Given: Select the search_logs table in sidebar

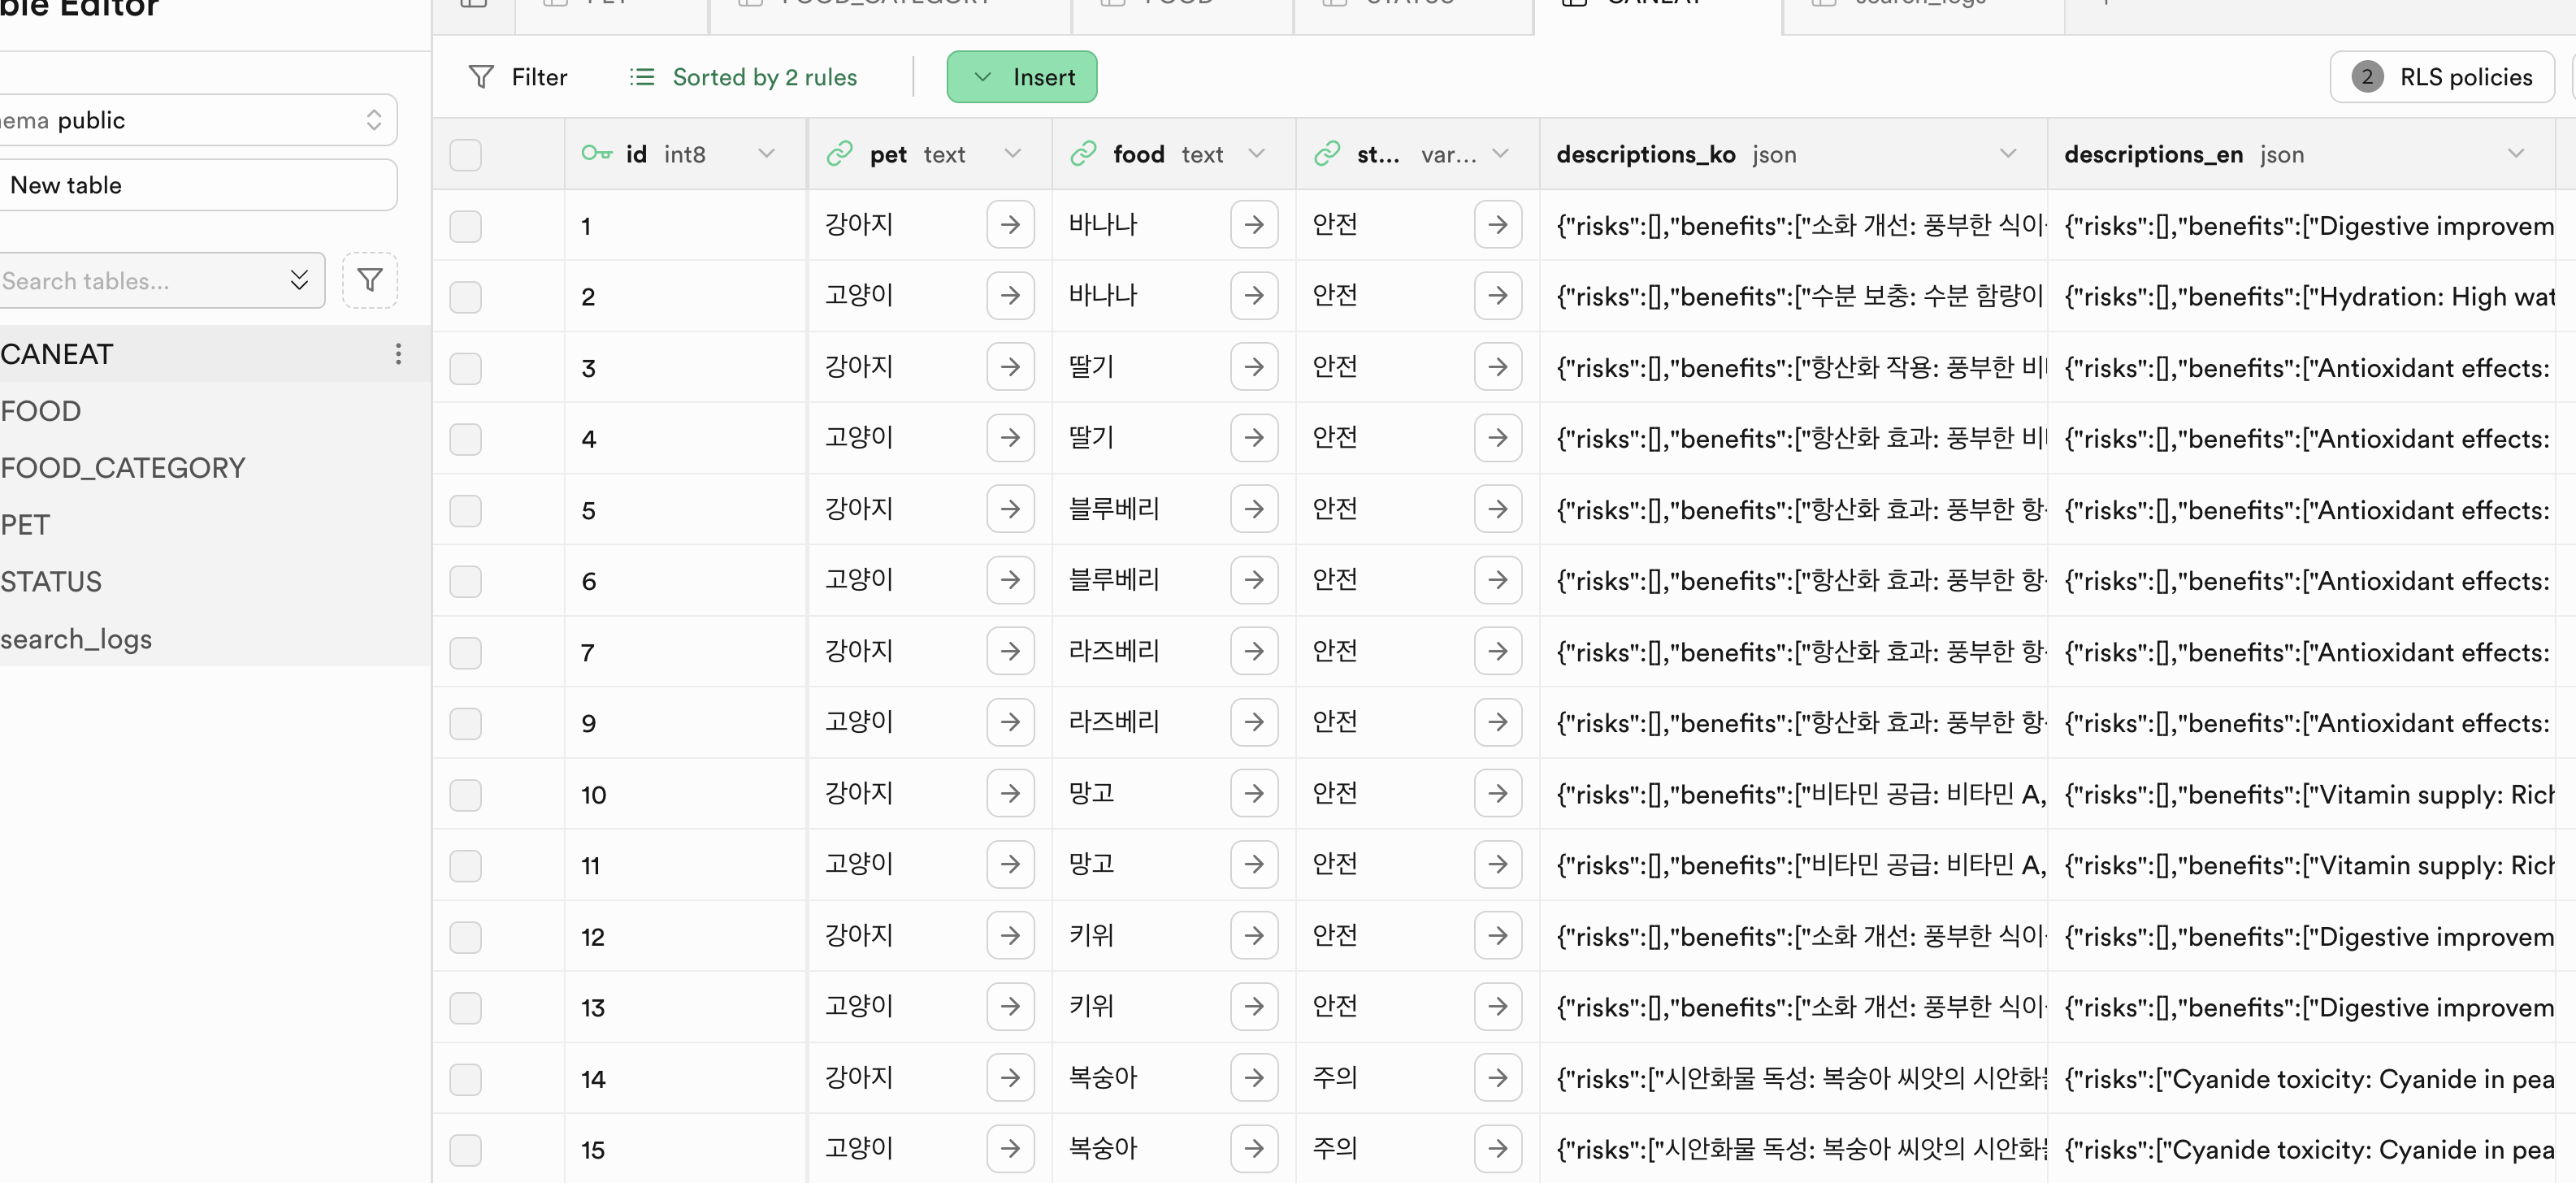Looking at the screenshot, I should click(76, 638).
